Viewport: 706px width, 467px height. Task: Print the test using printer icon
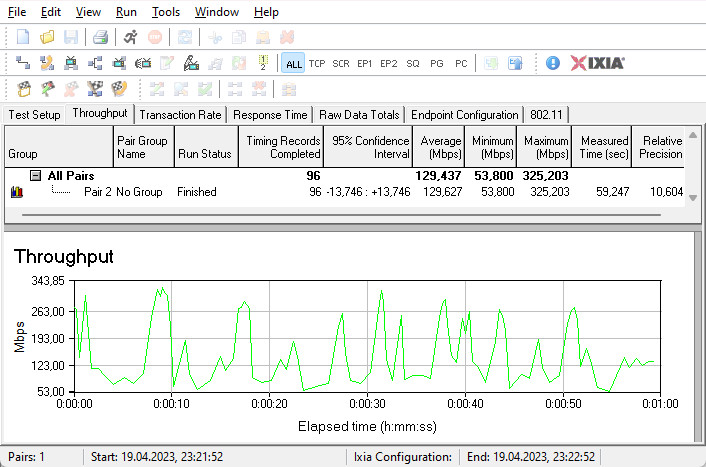(x=100, y=37)
